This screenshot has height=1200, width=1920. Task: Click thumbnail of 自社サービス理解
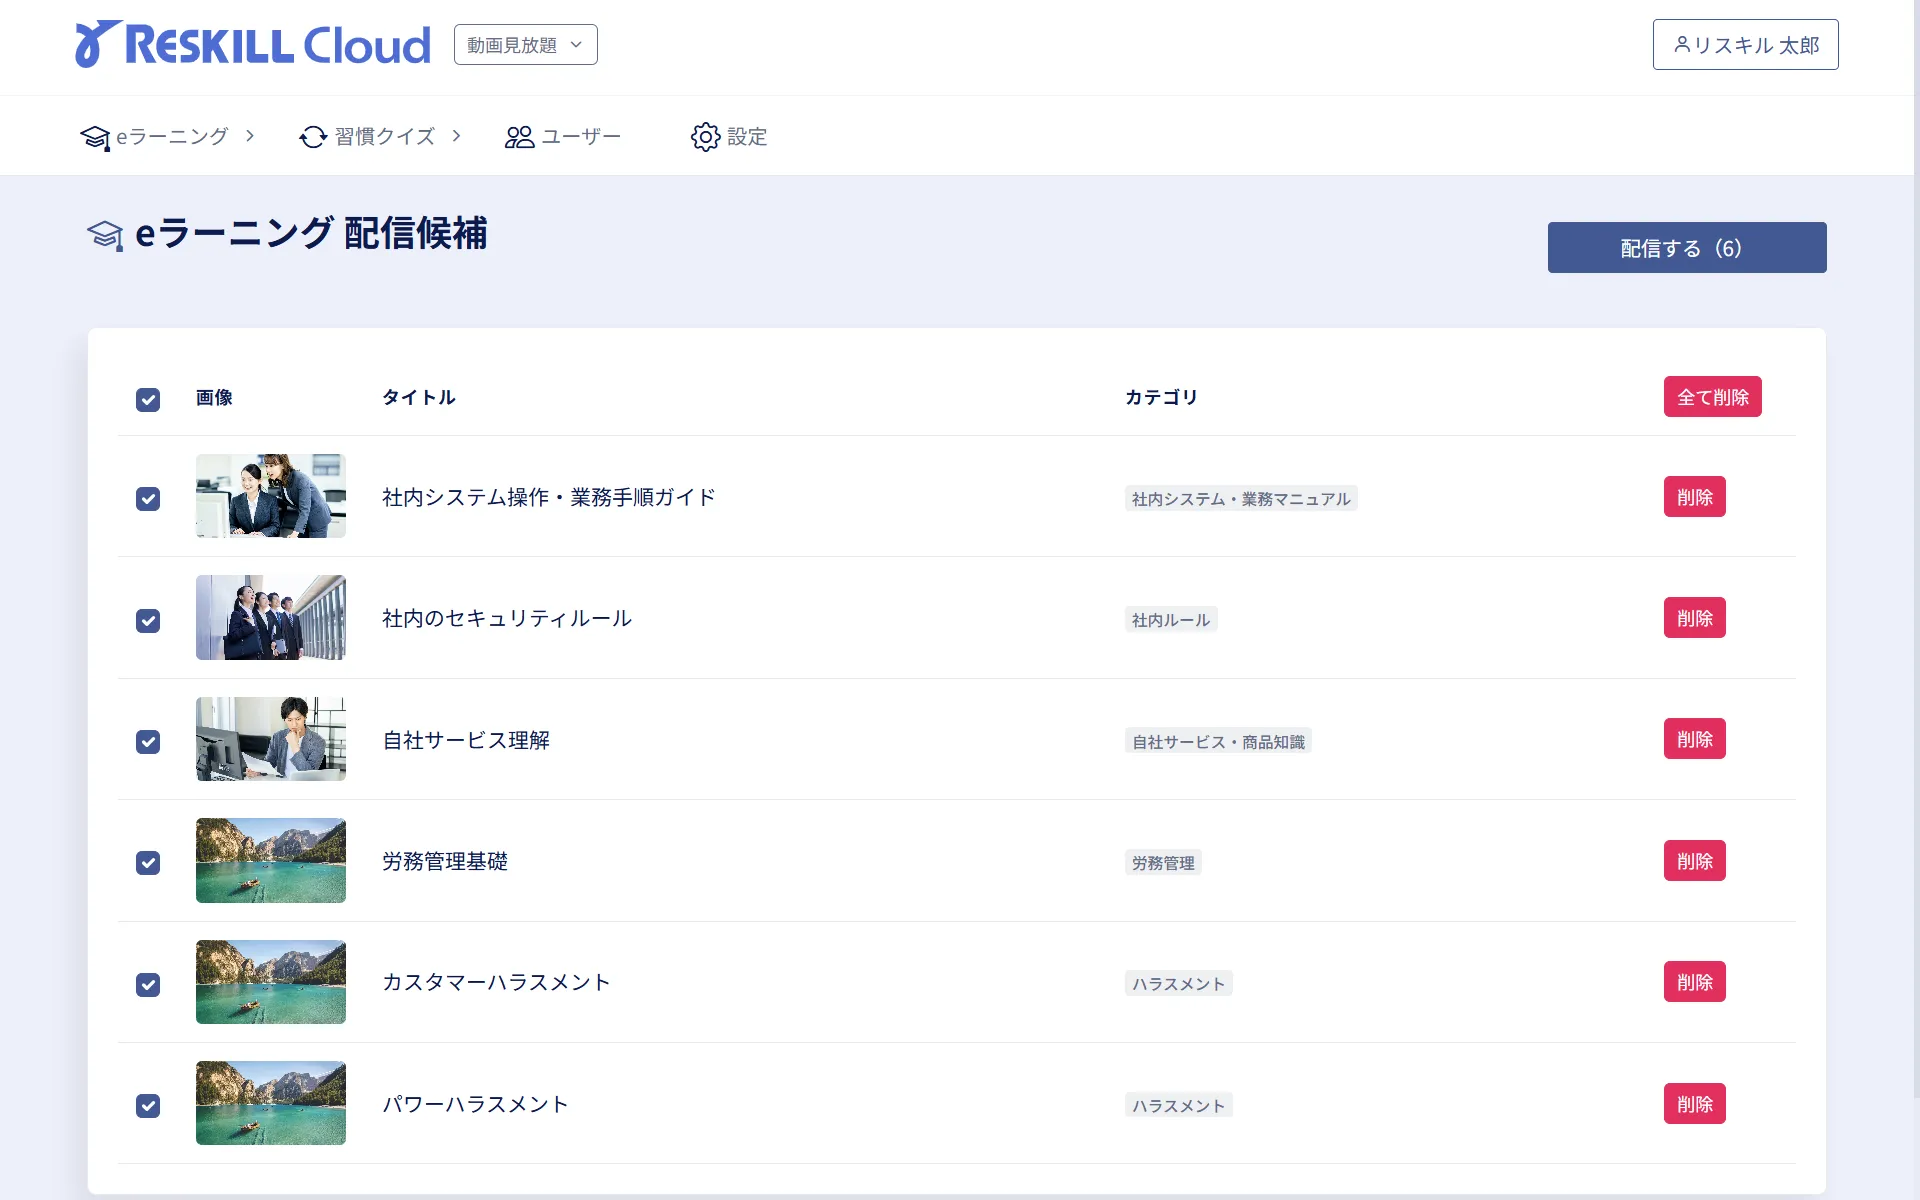coord(271,739)
